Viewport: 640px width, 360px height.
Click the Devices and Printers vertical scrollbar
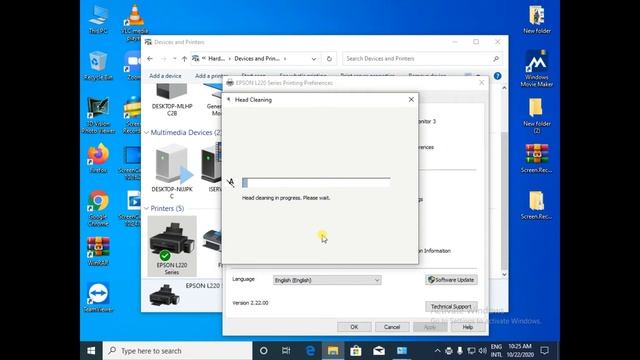click(x=504, y=182)
